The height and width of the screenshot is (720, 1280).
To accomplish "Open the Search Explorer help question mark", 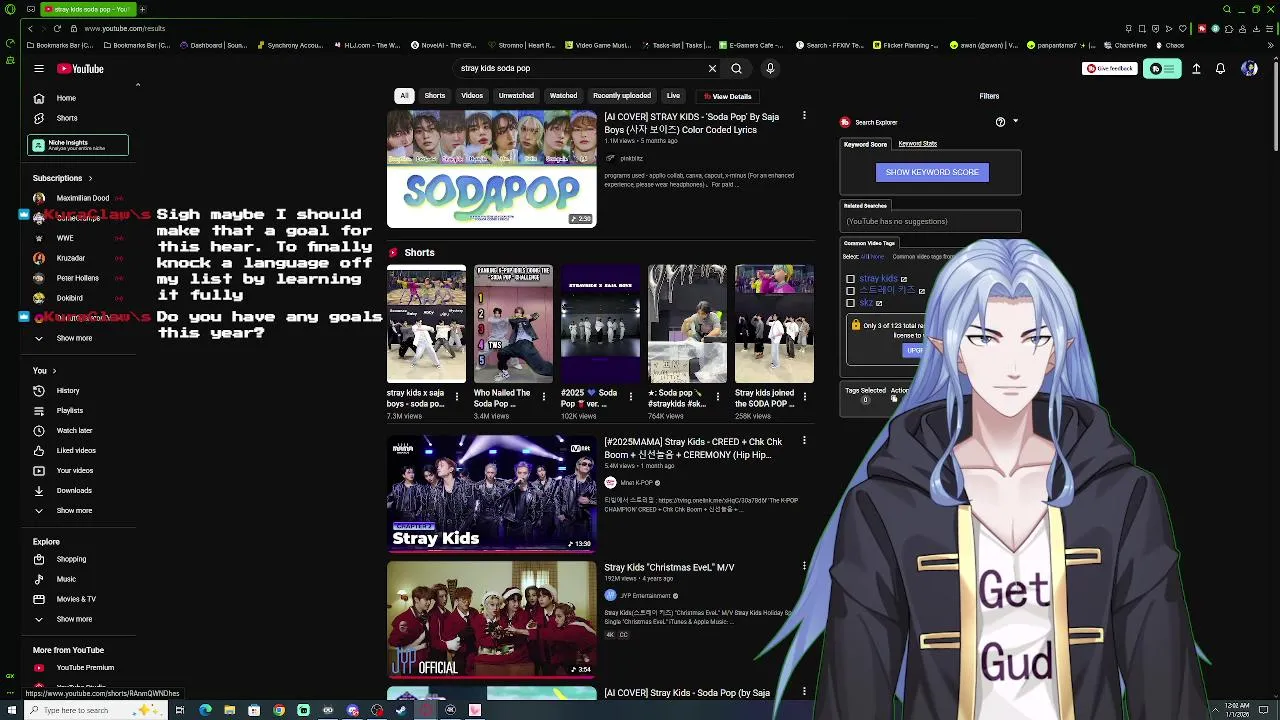I will pyautogui.click(x=1000, y=122).
